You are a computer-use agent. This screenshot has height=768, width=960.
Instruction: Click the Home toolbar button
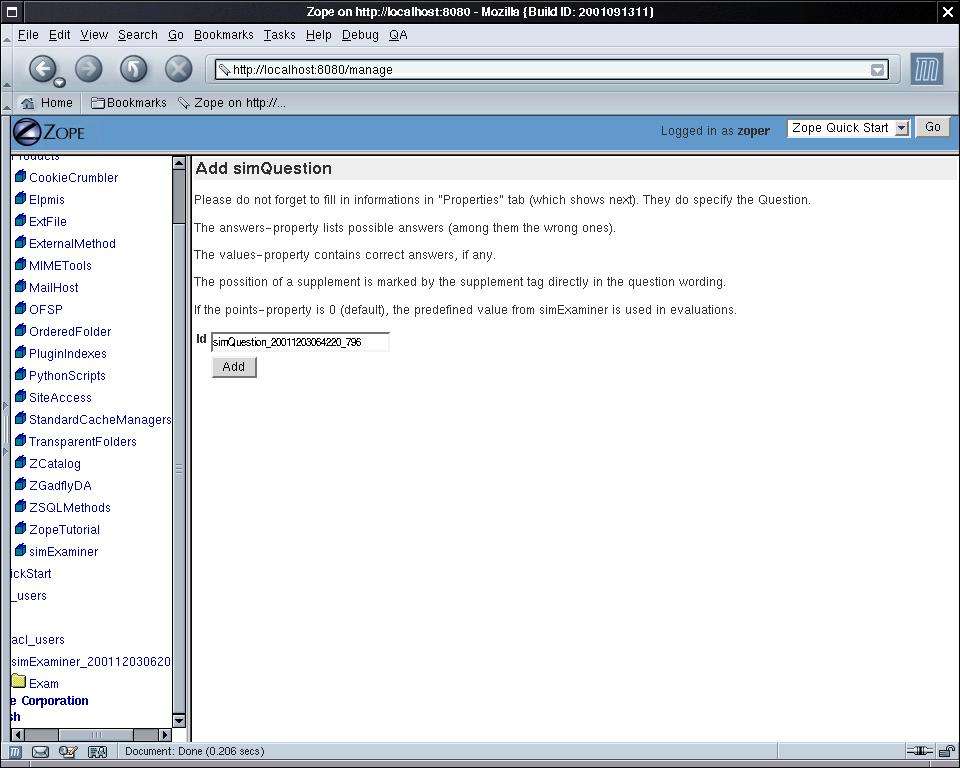47,103
